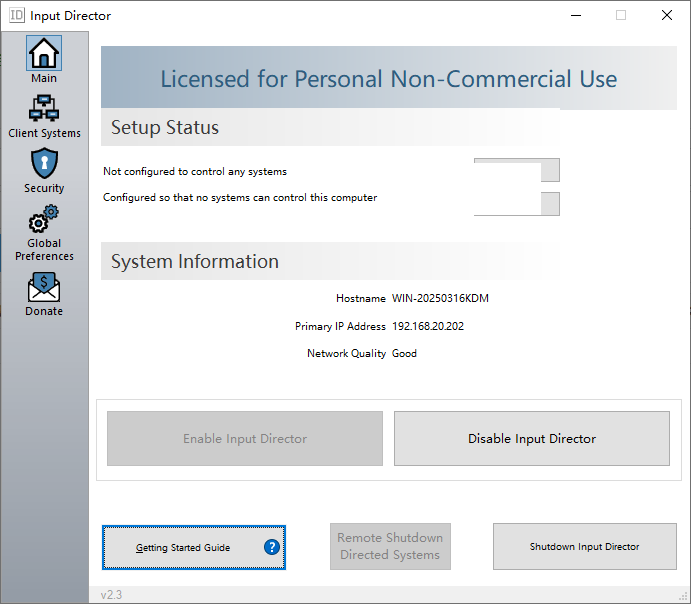Screen dimensions: 691x604
Task: Open the Main home icon
Action: click(x=44, y=53)
